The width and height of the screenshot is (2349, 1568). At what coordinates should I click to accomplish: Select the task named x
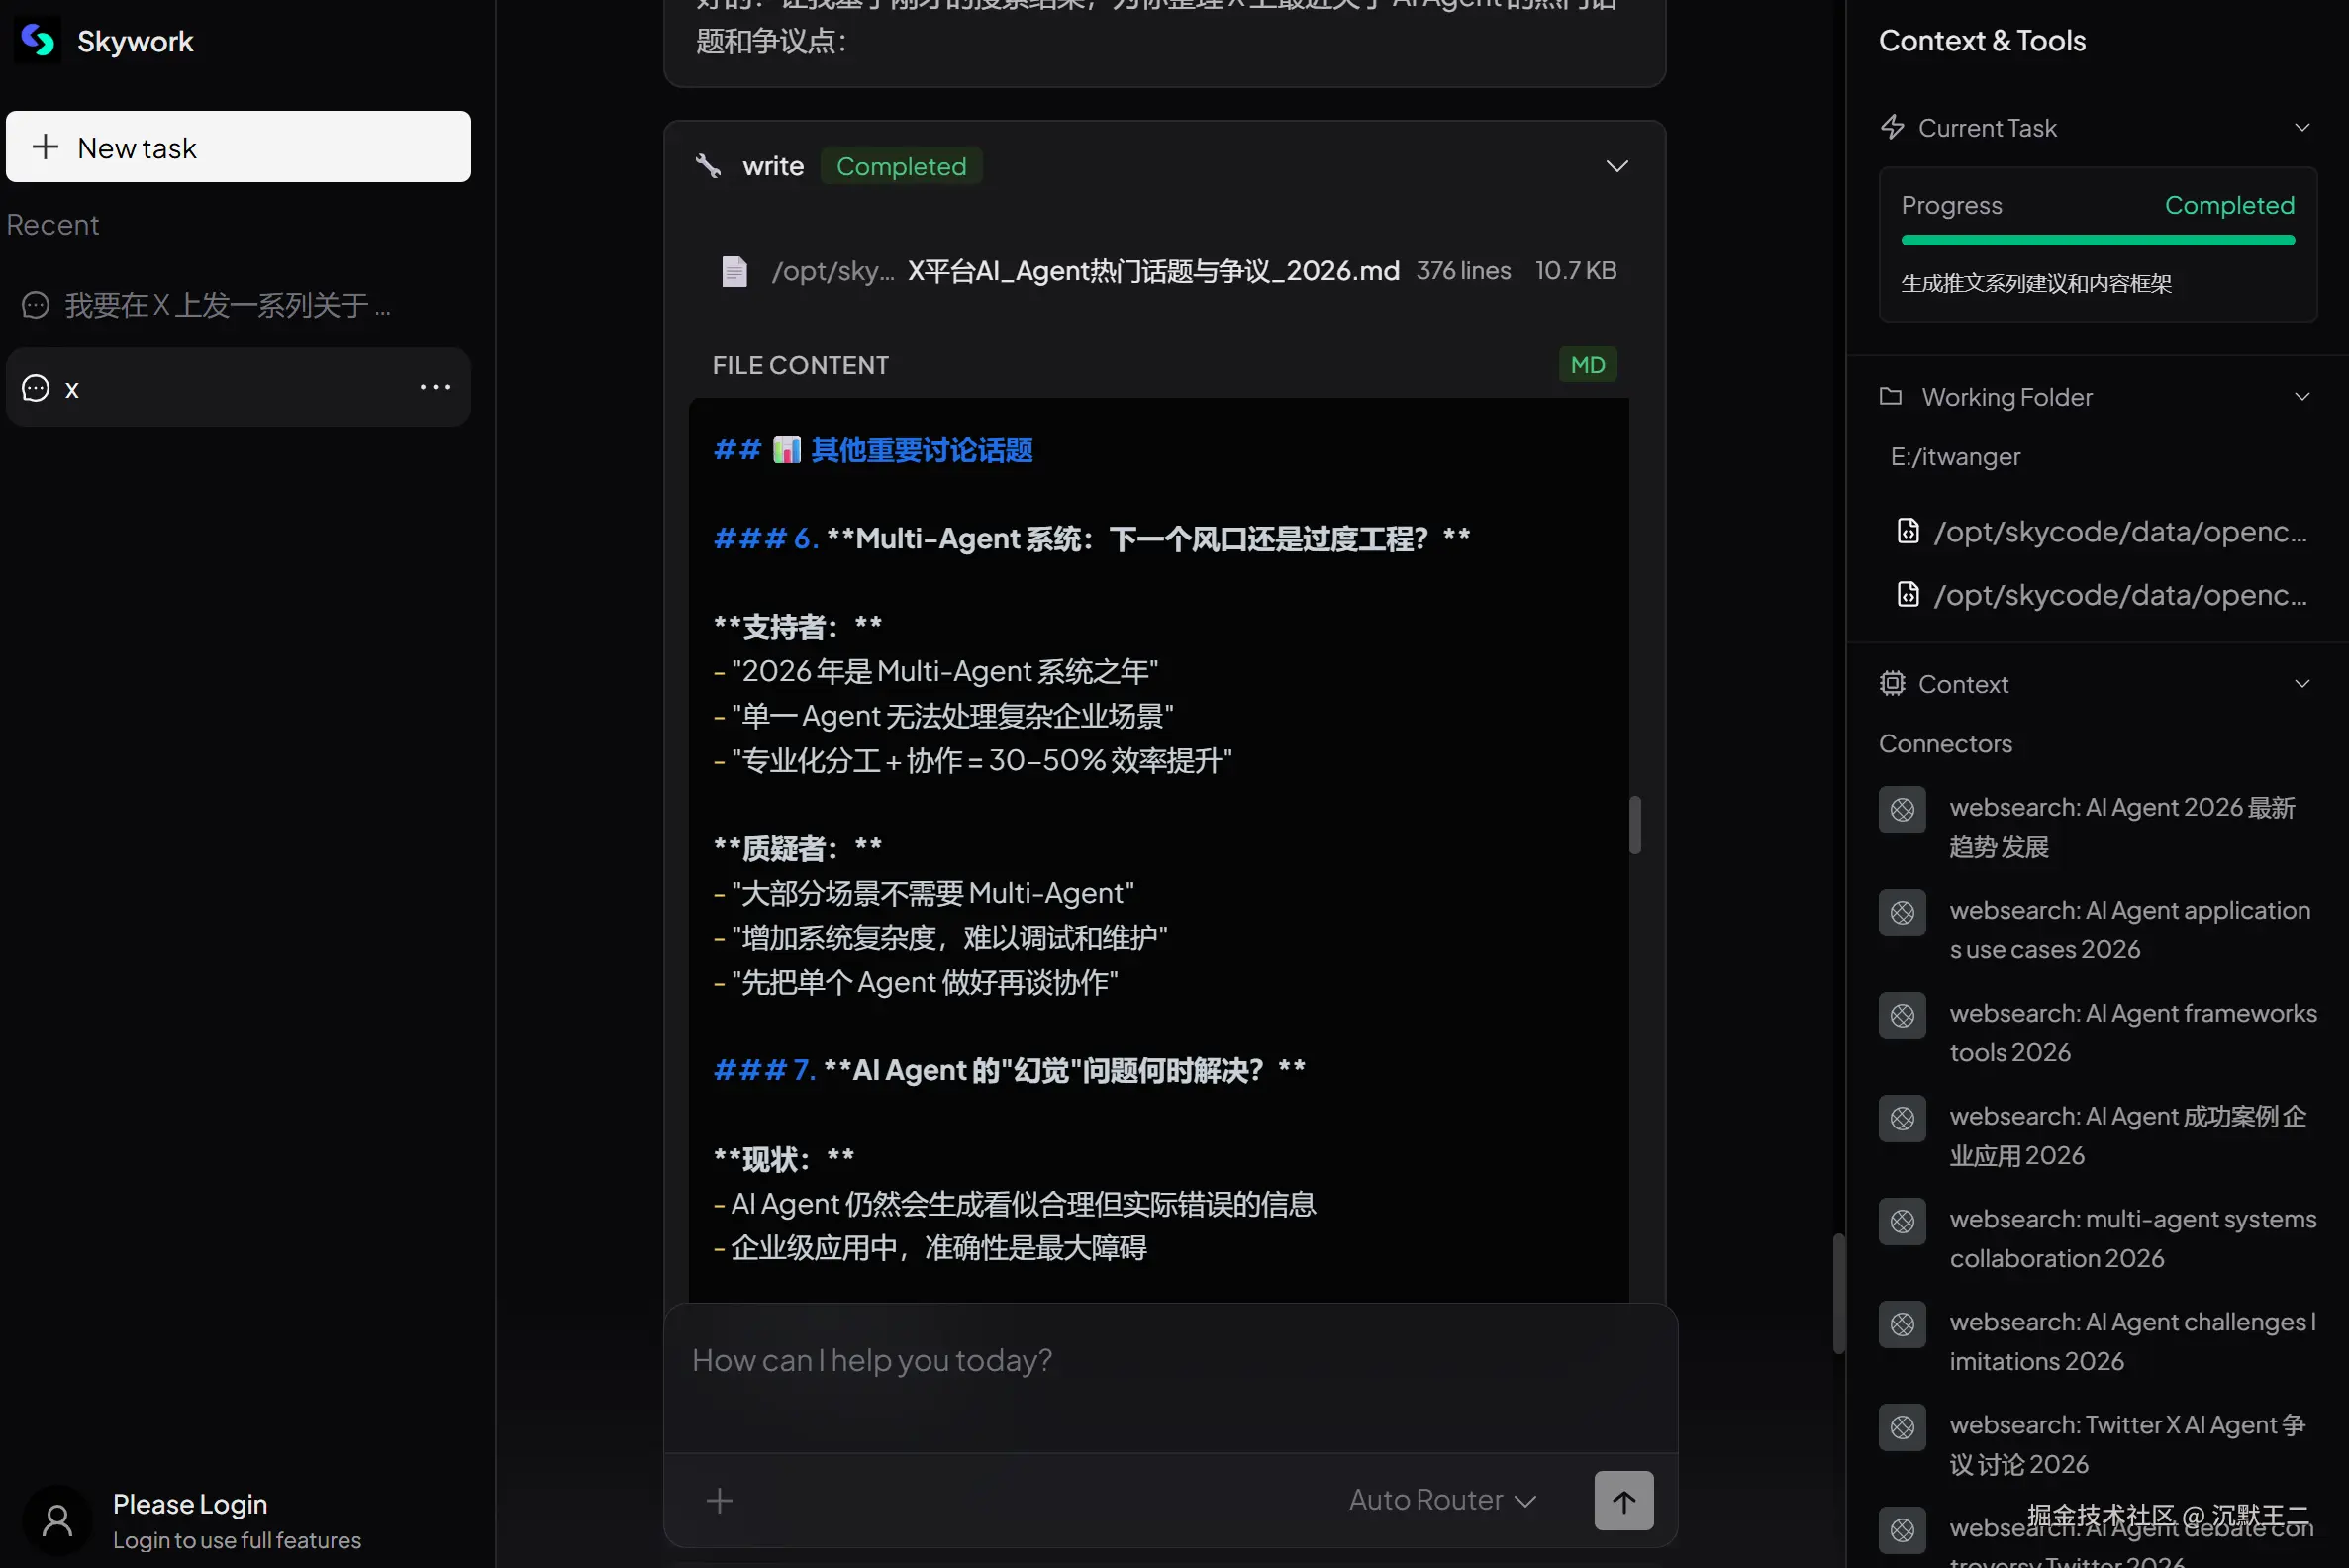tap(200, 388)
